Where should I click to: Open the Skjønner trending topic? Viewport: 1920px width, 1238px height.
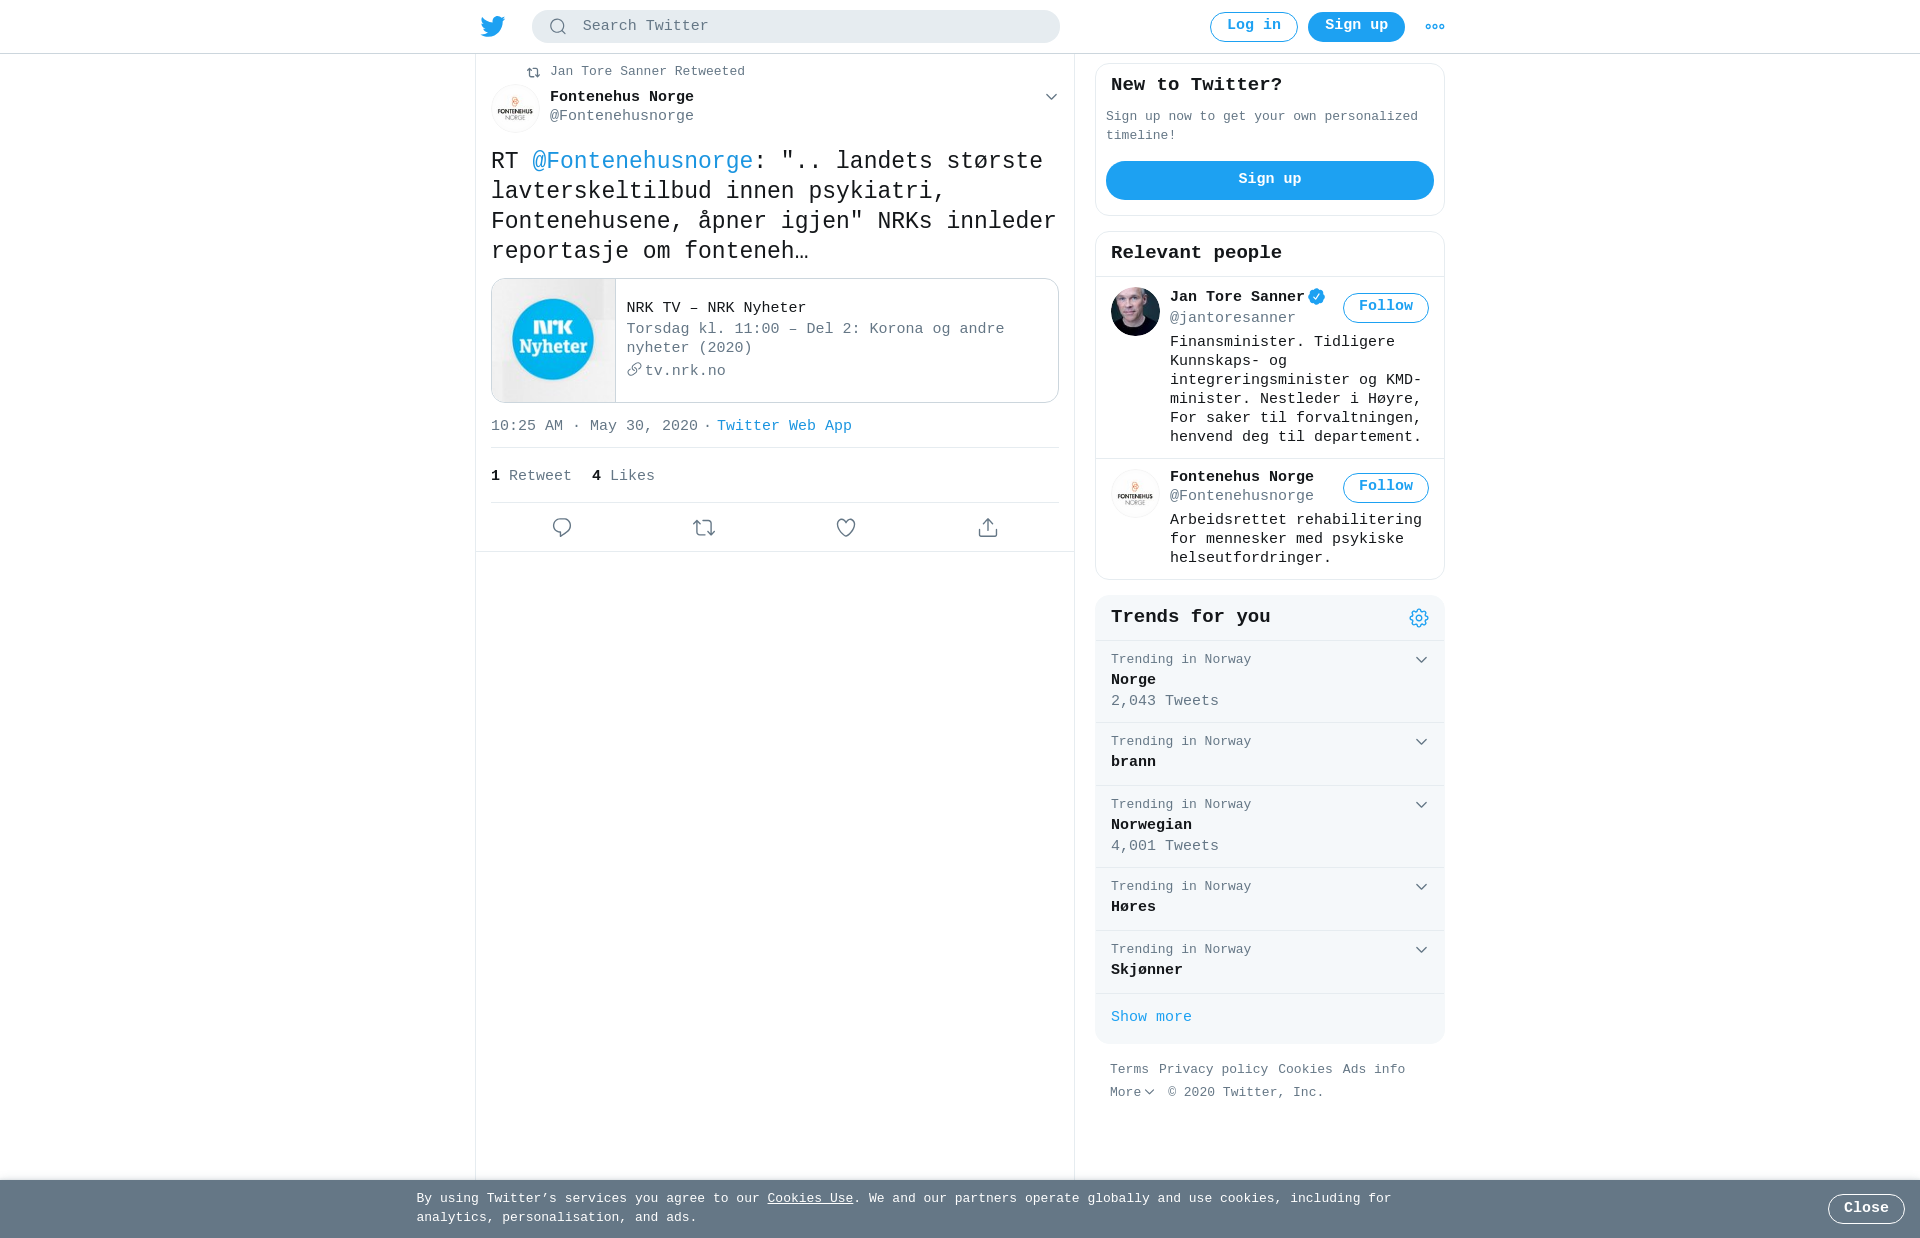point(1270,961)
